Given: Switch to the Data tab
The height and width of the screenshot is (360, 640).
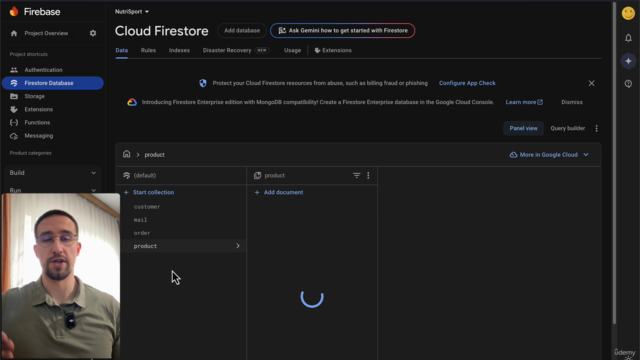Looking at the screenshot, I should coord(122,51).
